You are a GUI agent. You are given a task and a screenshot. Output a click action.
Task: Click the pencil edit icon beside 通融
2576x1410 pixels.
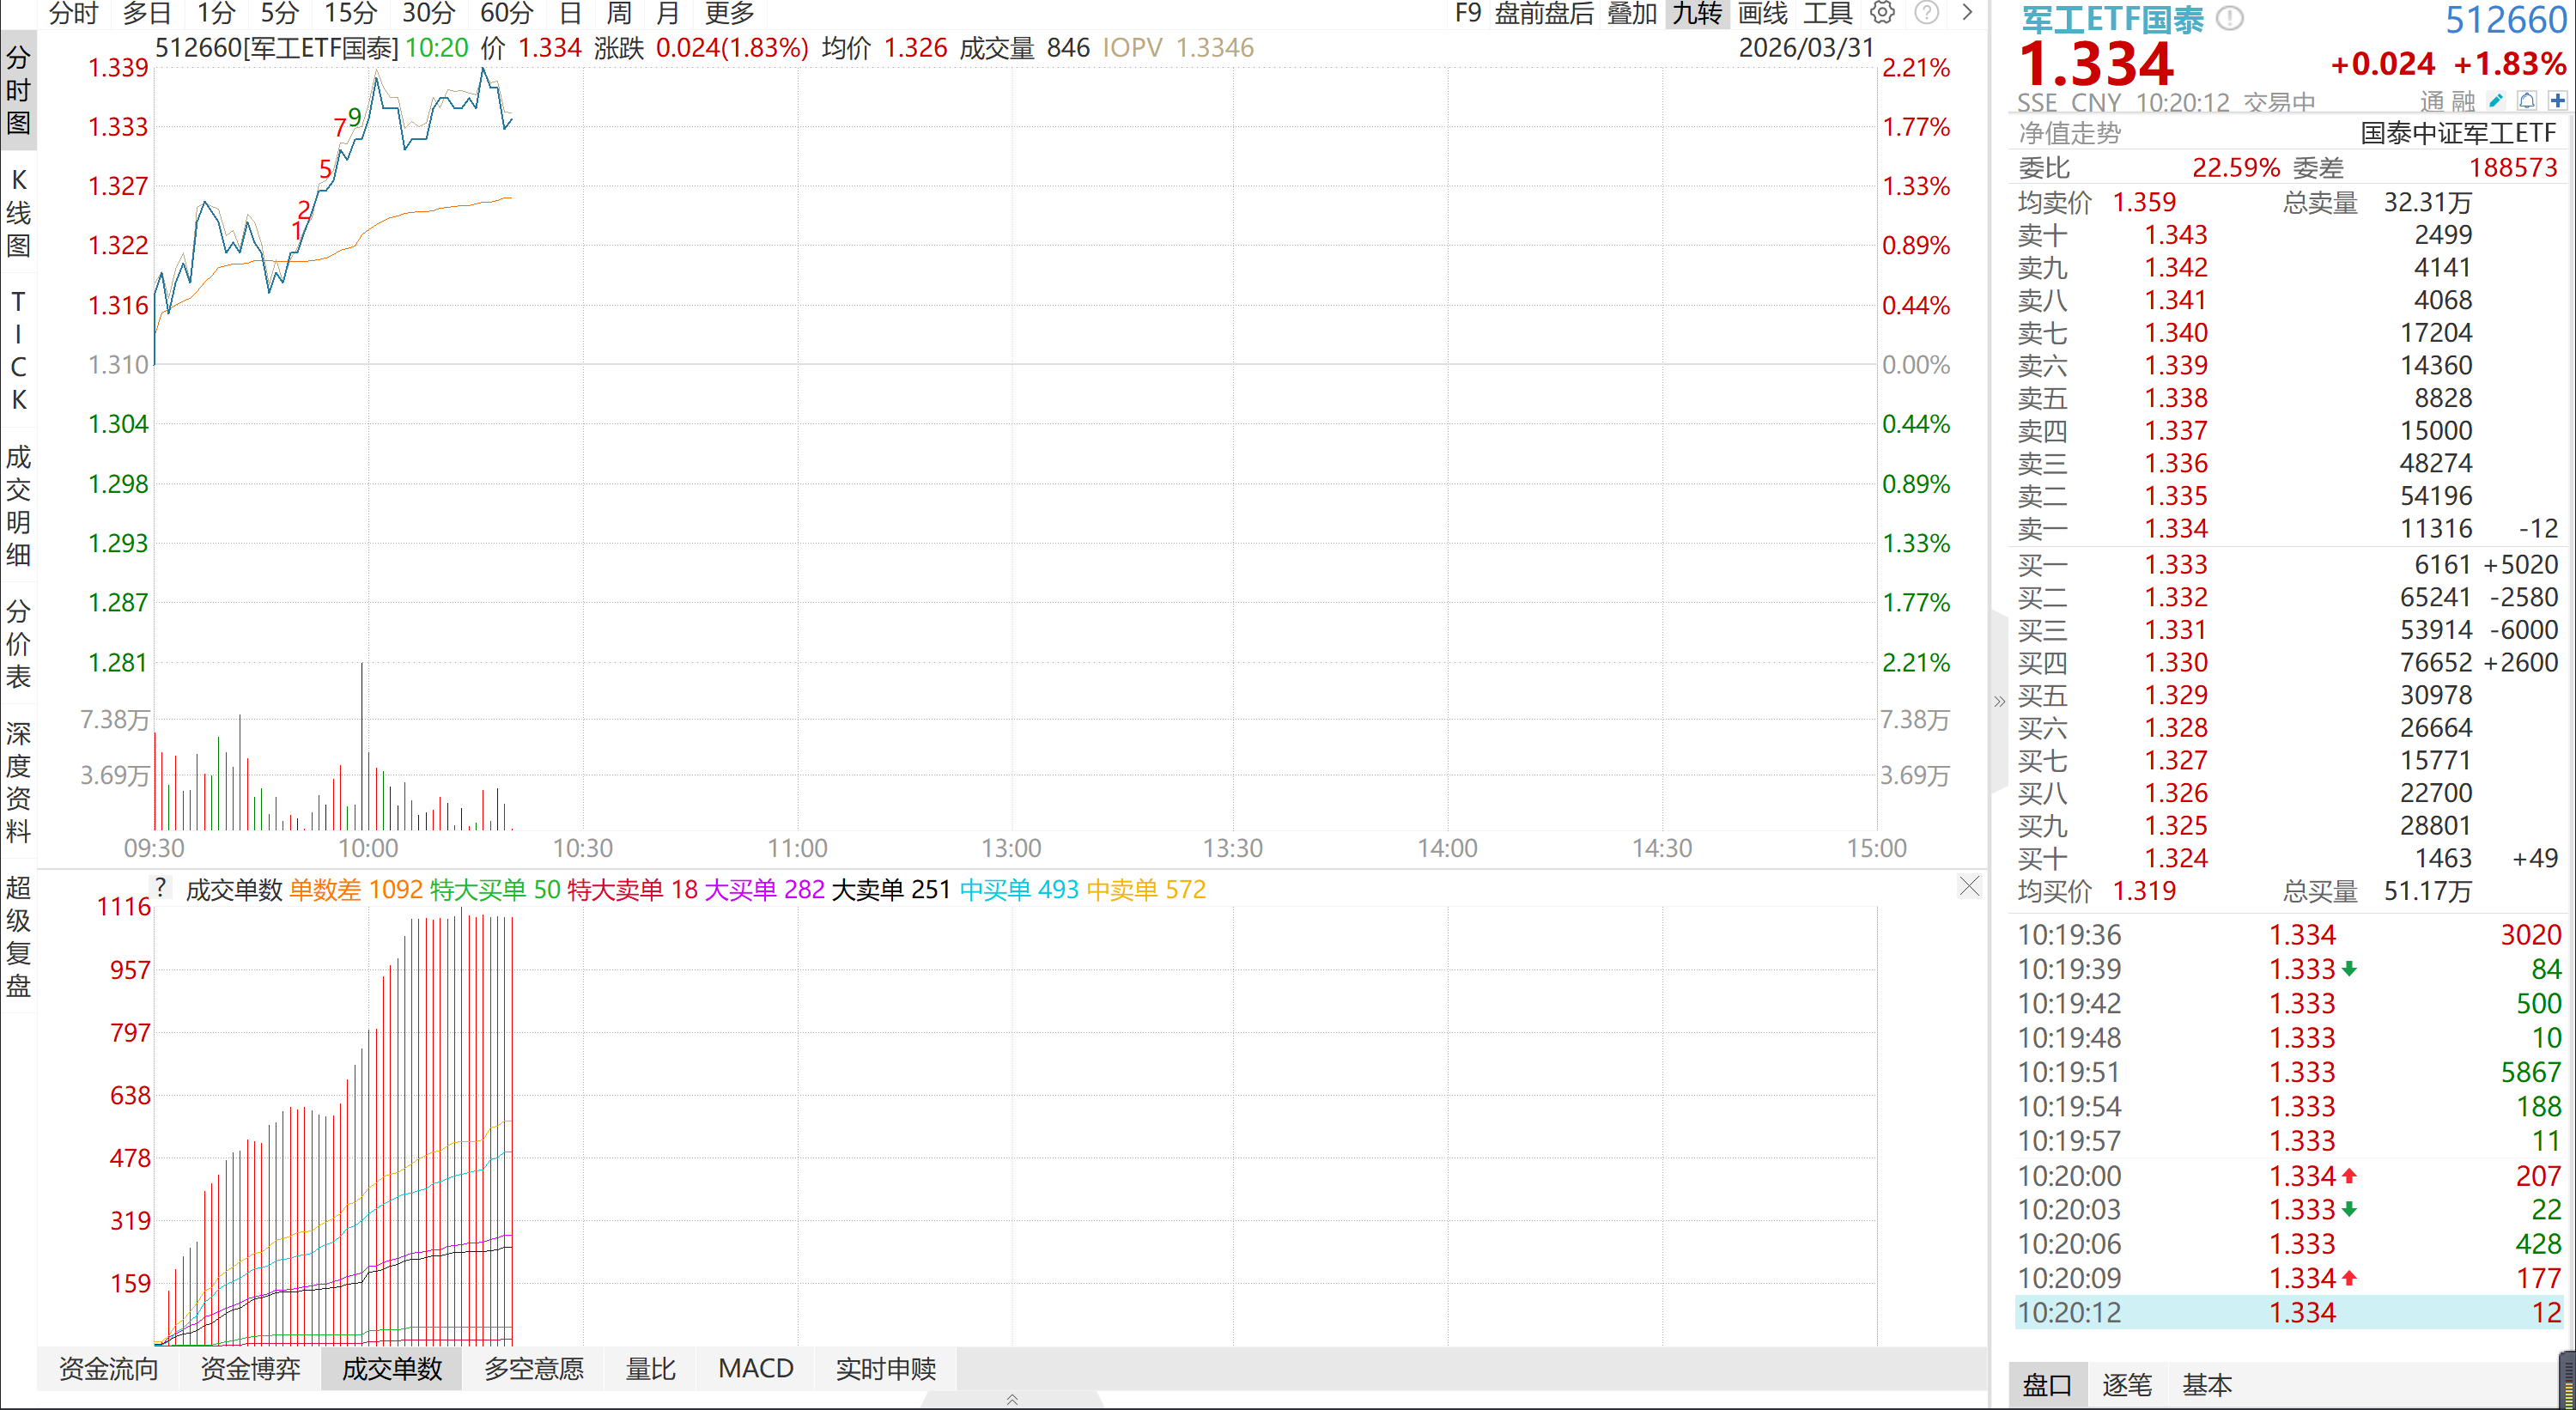point(2494,101)
